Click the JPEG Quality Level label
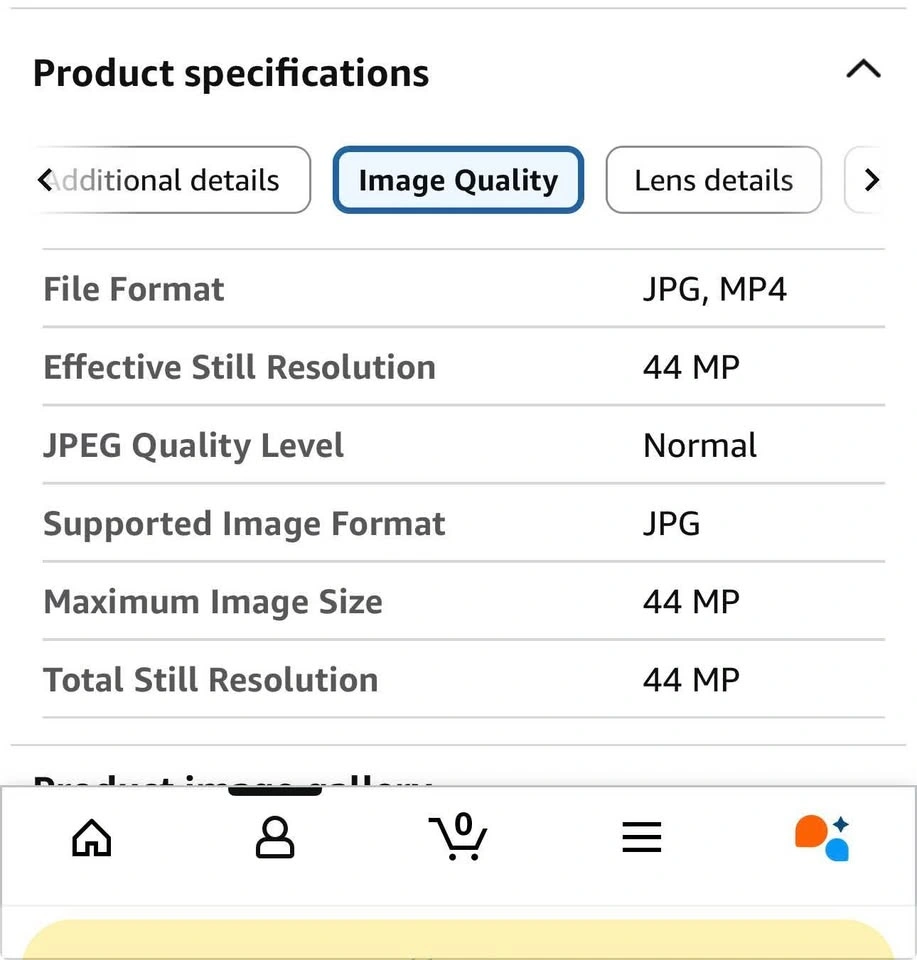The width and height of the screenshot is (917, 960). click(x=193, y=446)
